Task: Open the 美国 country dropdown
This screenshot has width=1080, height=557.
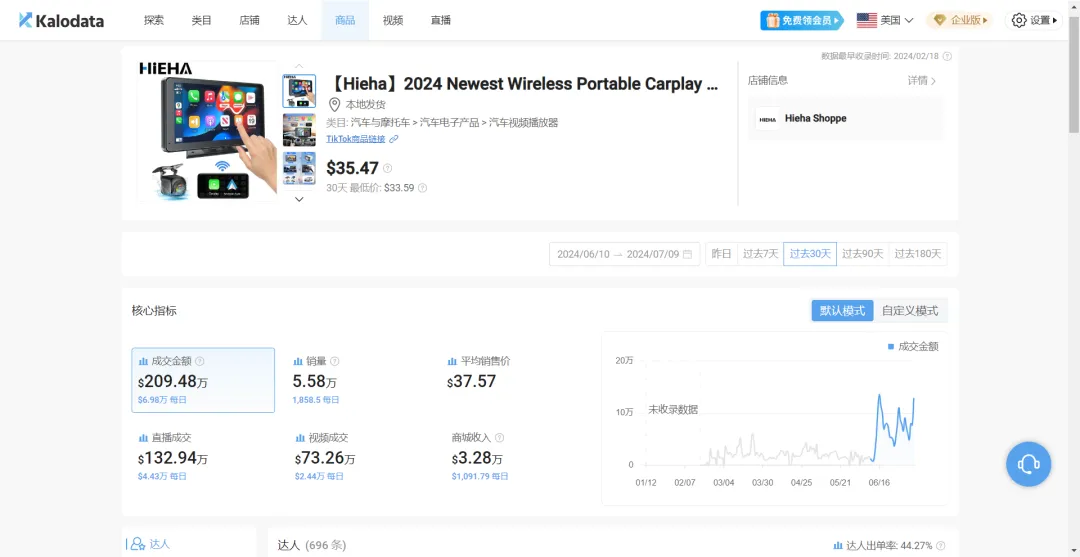Action: (x=885, y=21)
